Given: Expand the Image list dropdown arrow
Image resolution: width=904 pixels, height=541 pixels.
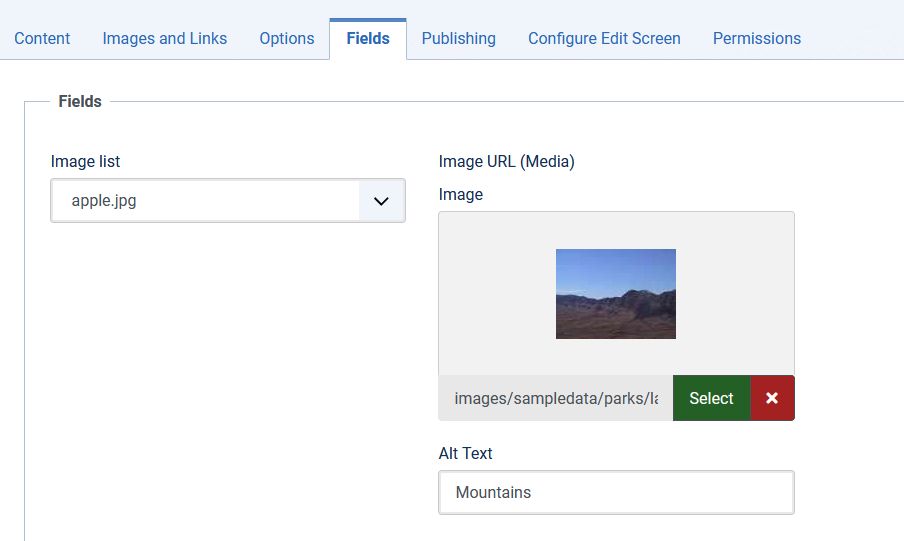Looking at the screenshot, I should pos(381,201).
